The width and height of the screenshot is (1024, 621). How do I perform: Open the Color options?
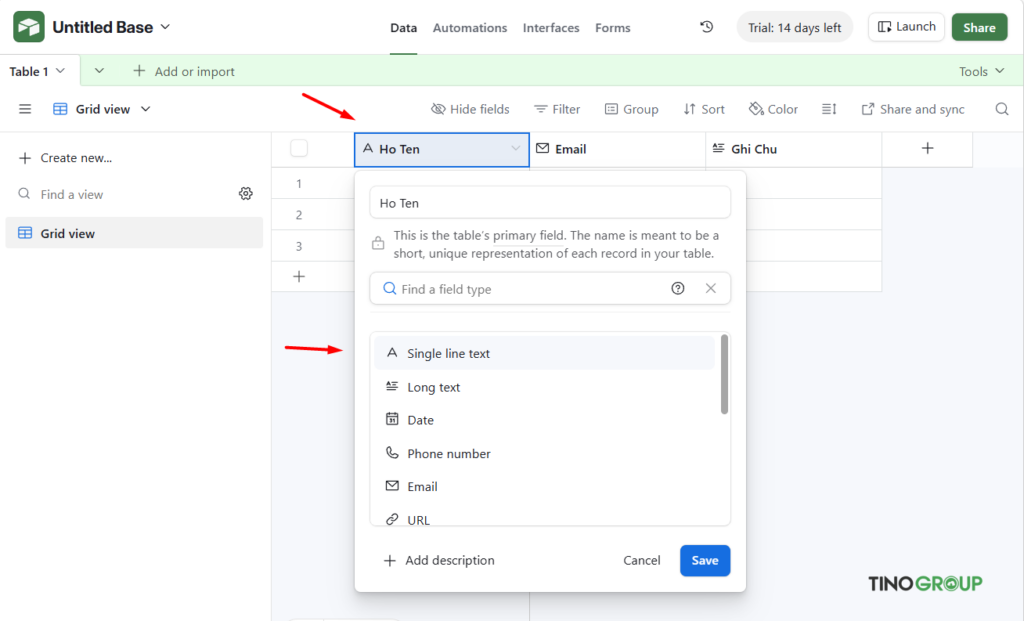[773, 109]
